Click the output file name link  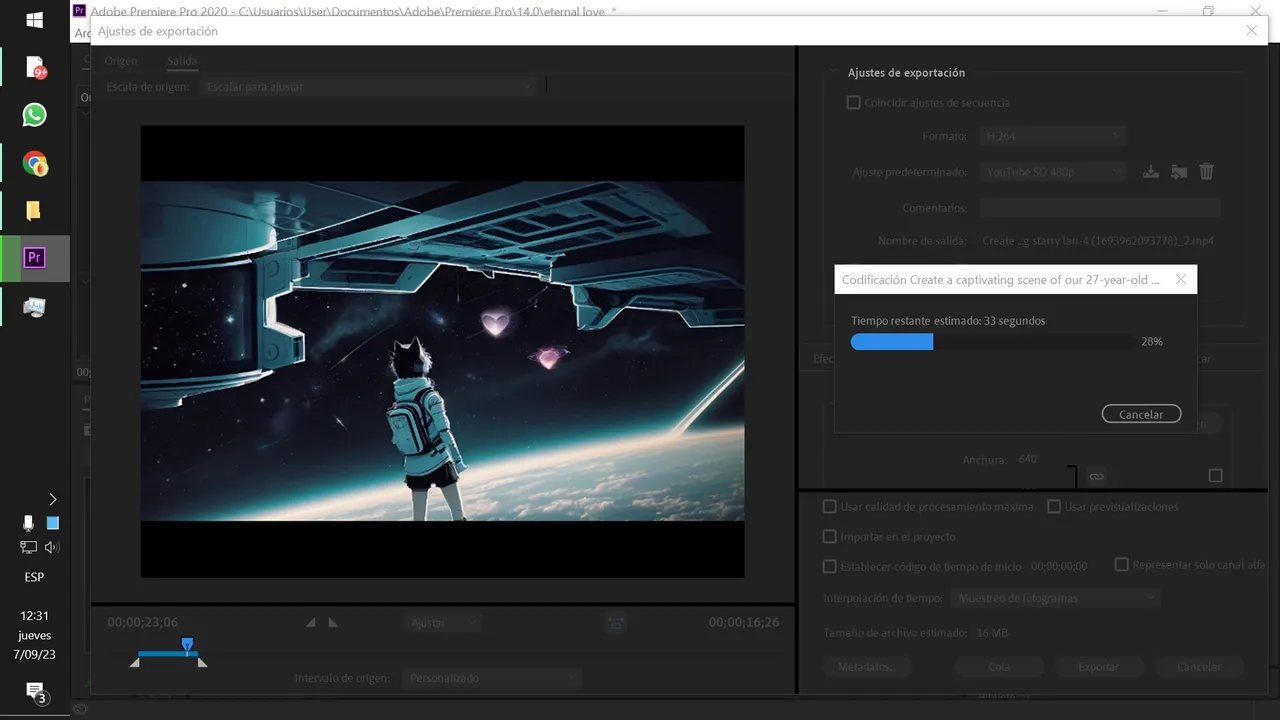(1098, 241)
